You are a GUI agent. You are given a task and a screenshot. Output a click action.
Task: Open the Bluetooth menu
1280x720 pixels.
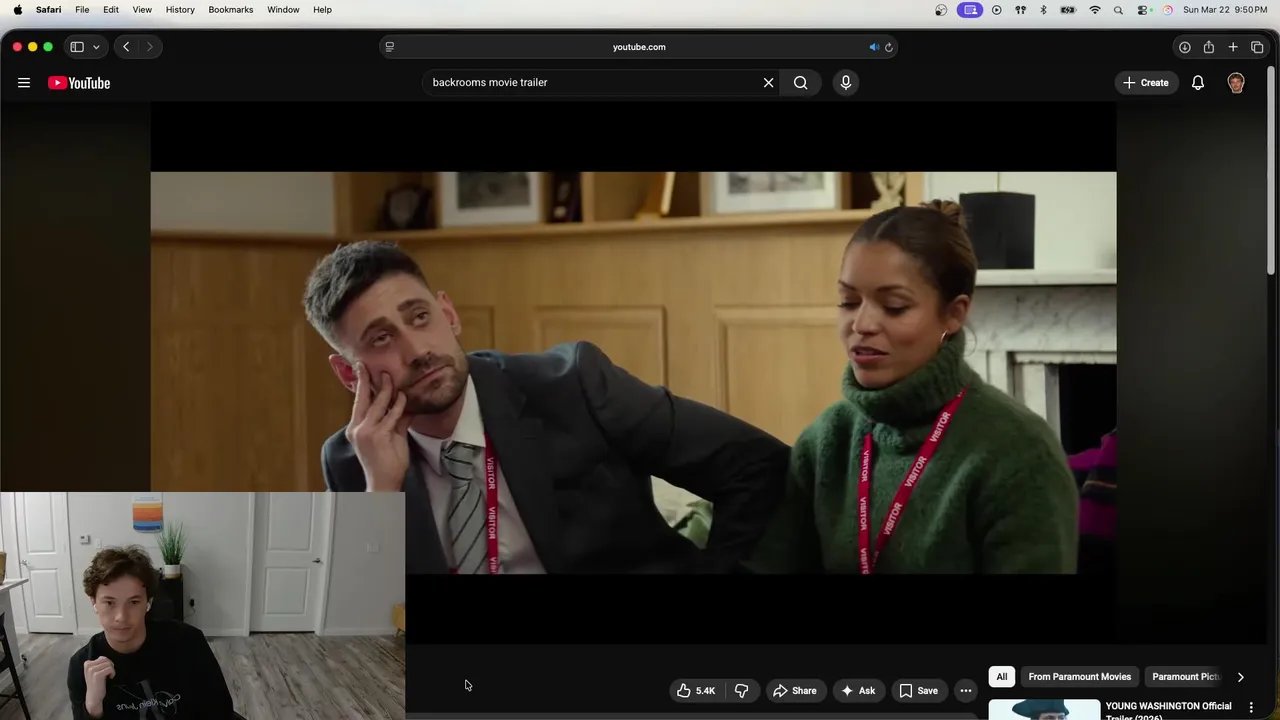tap(1043, 10)
